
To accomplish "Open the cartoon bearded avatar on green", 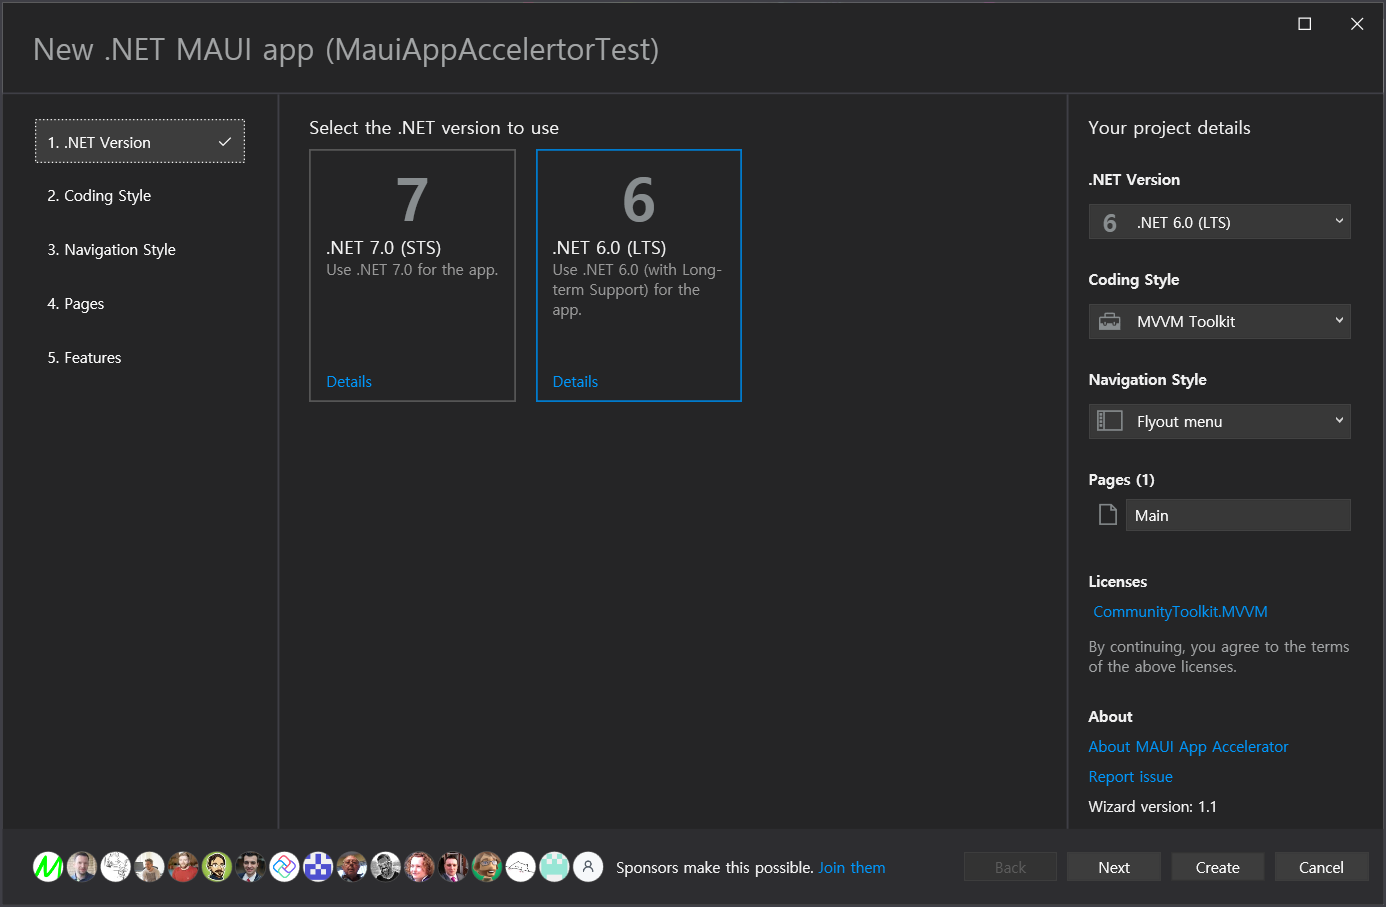I will [x=217, y=867].
